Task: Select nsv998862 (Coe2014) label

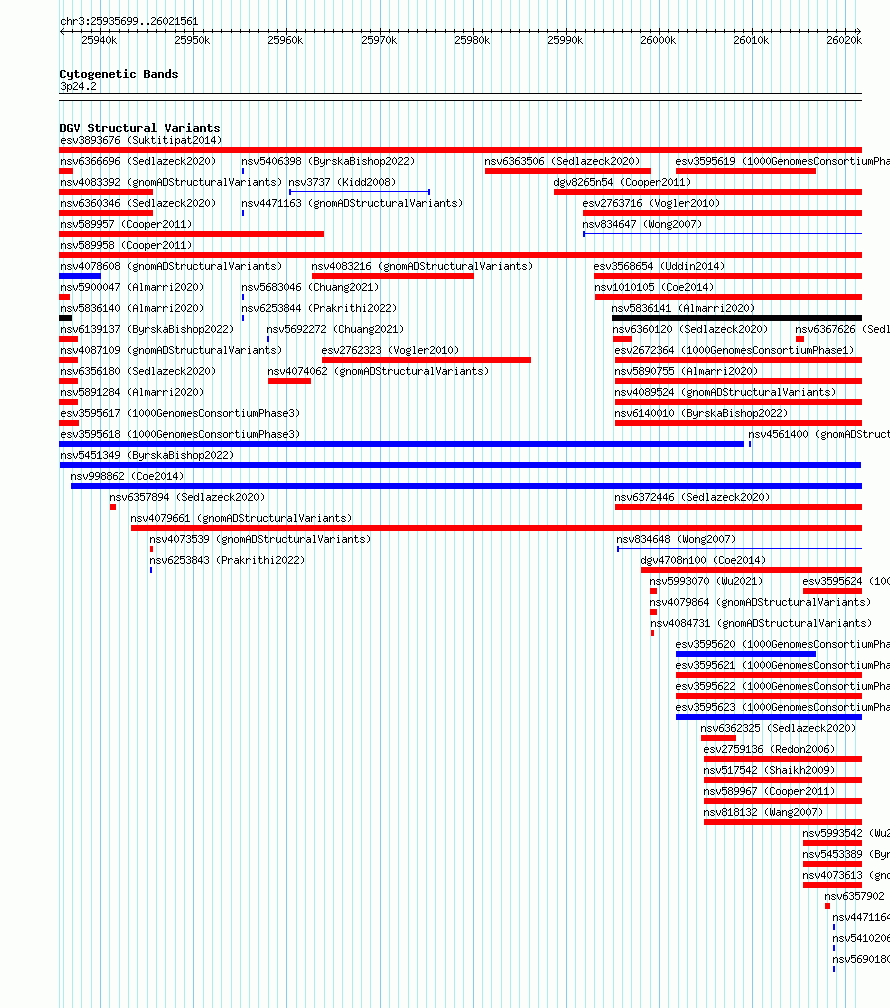Action: (x=127, y=476)
